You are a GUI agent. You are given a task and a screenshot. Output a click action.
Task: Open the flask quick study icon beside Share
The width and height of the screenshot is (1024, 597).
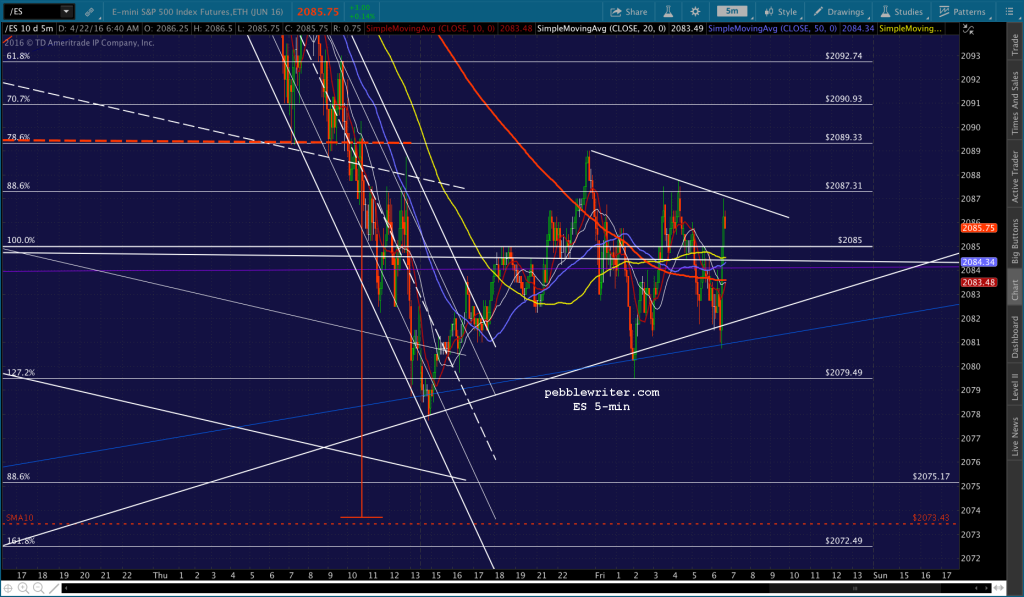(668, 12)
